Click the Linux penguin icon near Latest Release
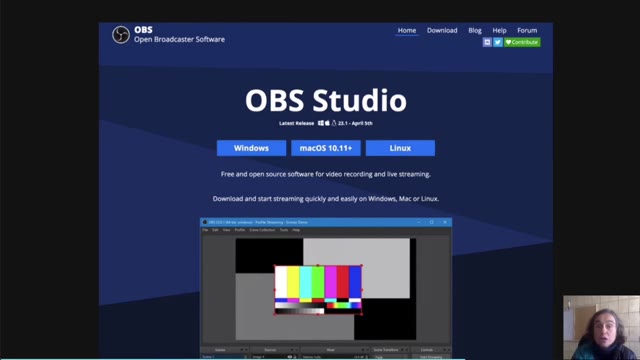Image resolution: width=640 pixels, height=360 pixels. tap(333, 123)
